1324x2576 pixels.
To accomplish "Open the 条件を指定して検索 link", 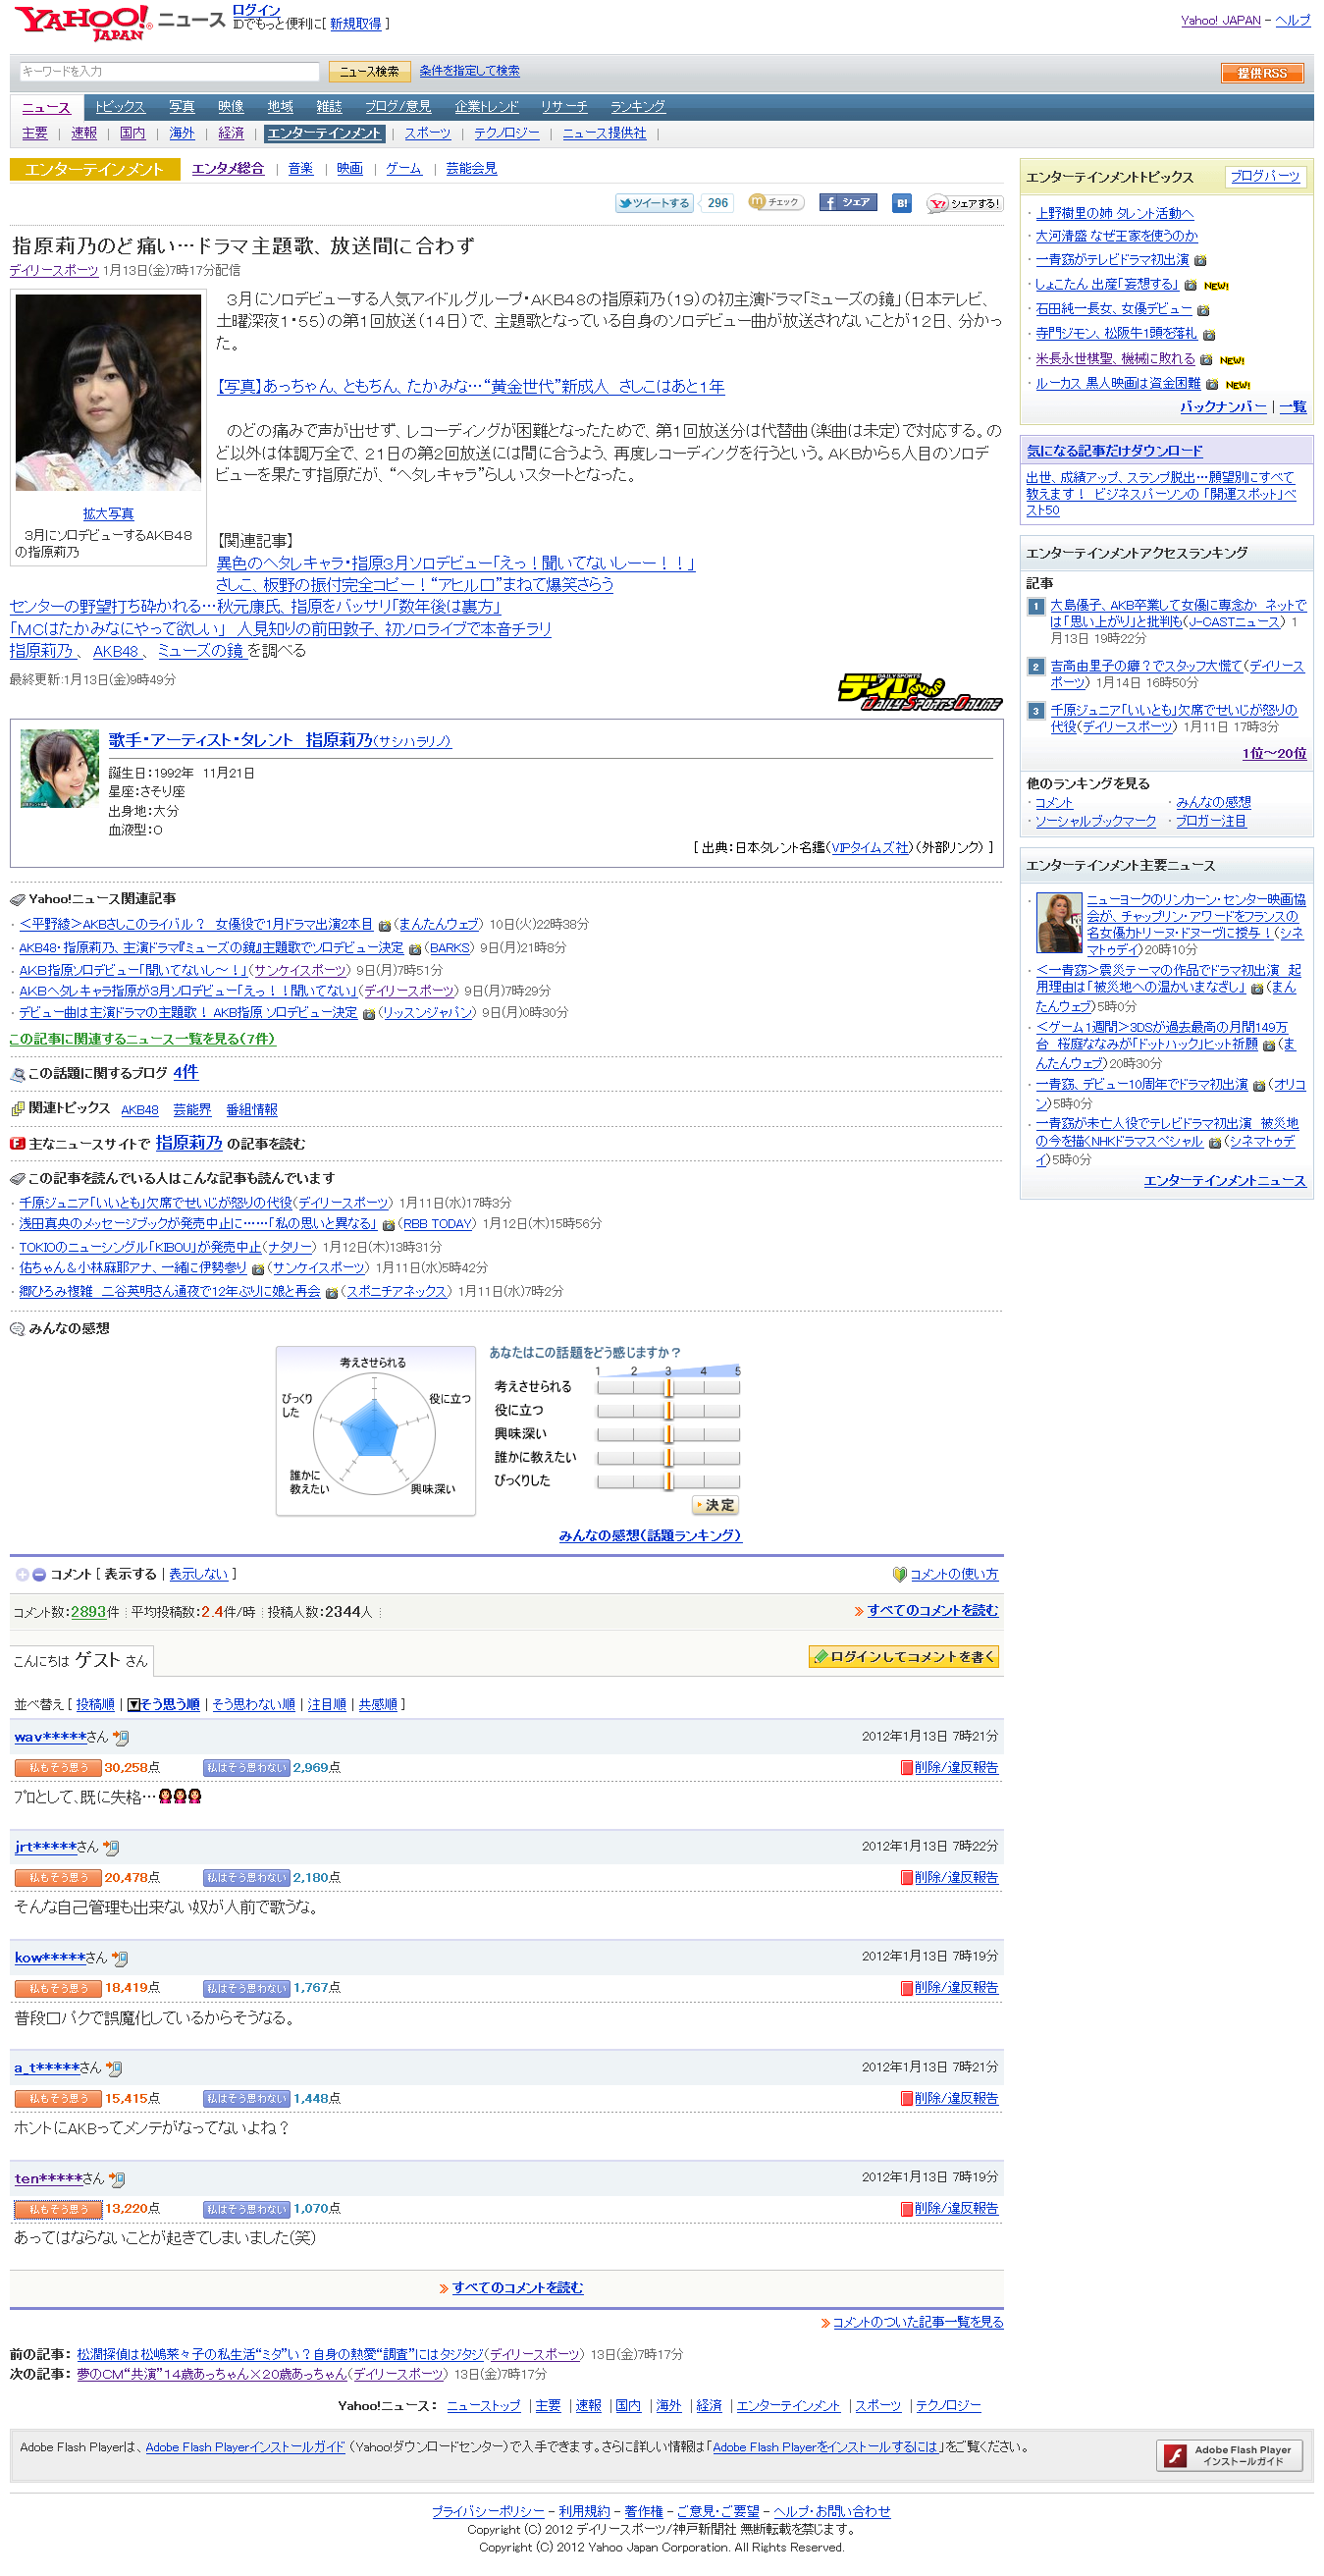I will click(469, 71).
